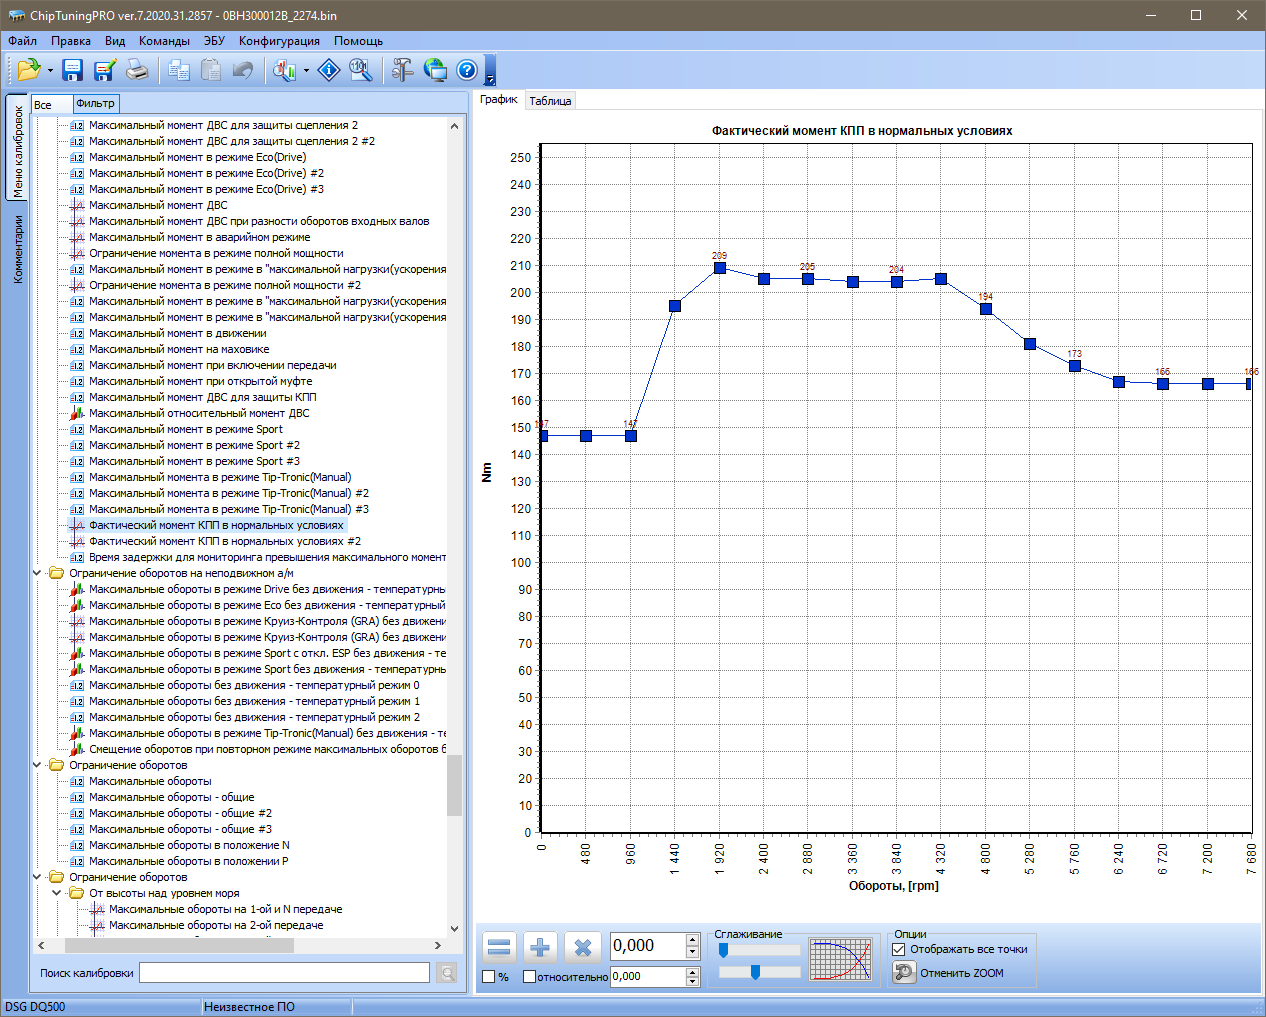1266x1017 pixels.
Task: Switch to the Таблица tab
Action: [x=550, y=101]
